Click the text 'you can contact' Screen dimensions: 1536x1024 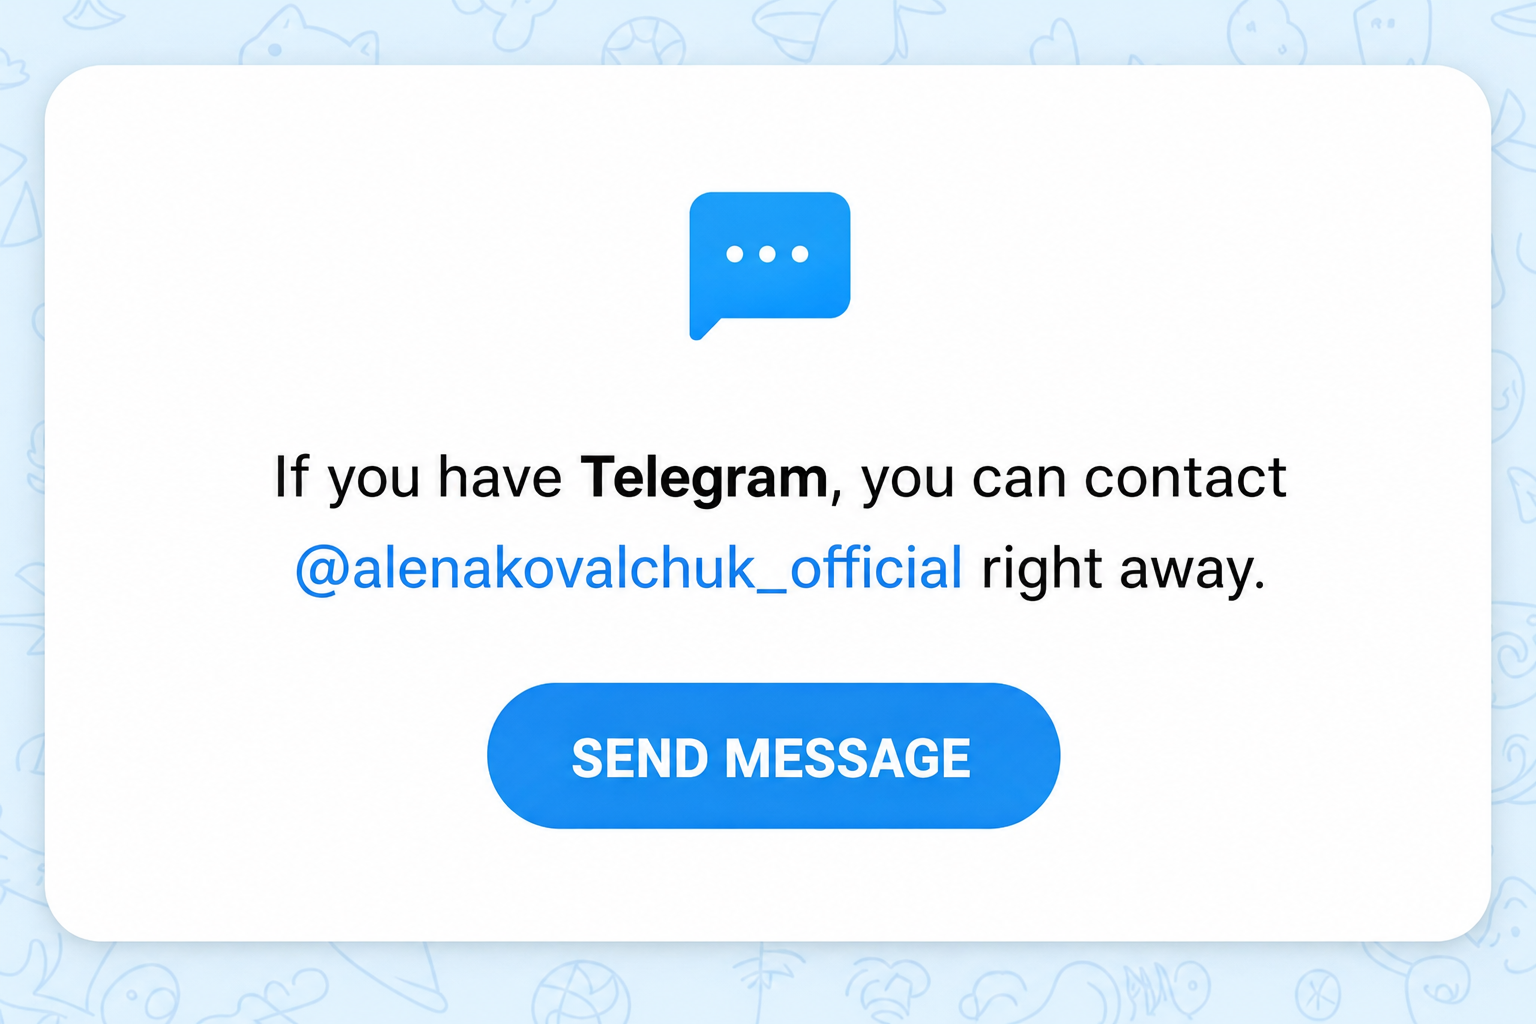click(1074, 478)
